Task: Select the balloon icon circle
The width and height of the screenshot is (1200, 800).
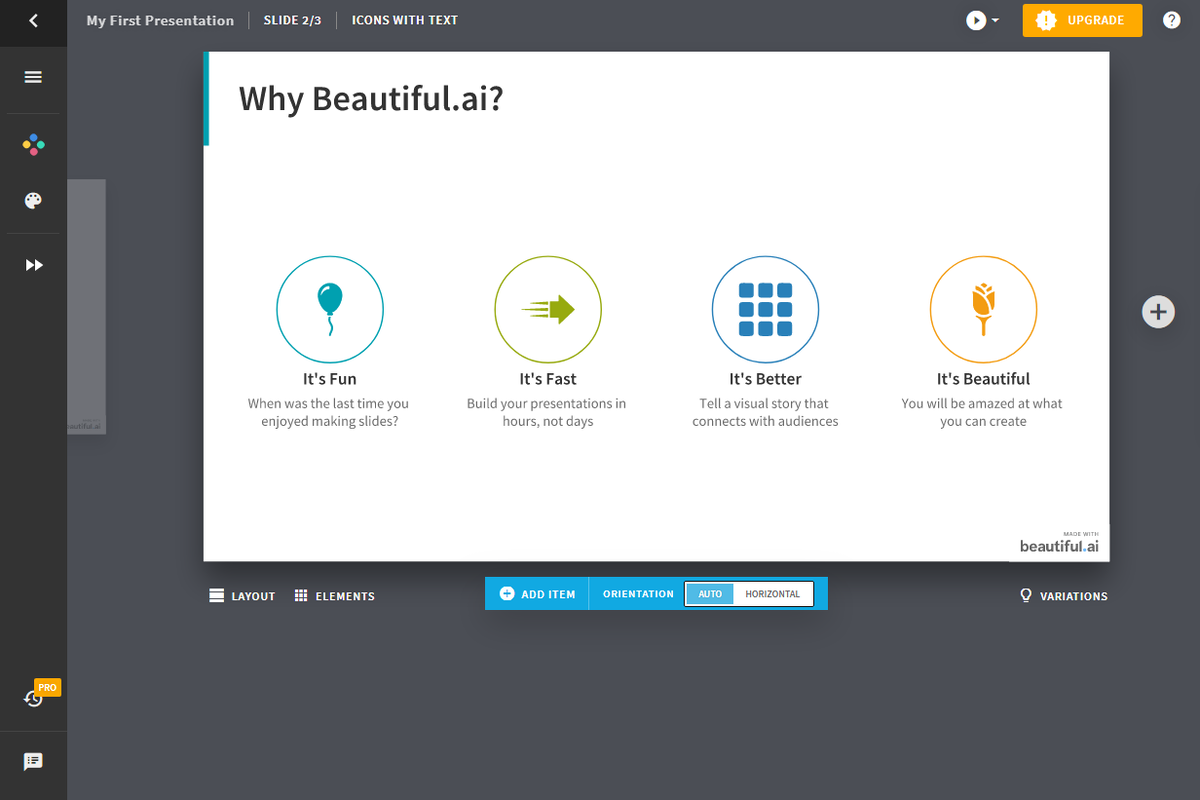Action: pos(330,309)
